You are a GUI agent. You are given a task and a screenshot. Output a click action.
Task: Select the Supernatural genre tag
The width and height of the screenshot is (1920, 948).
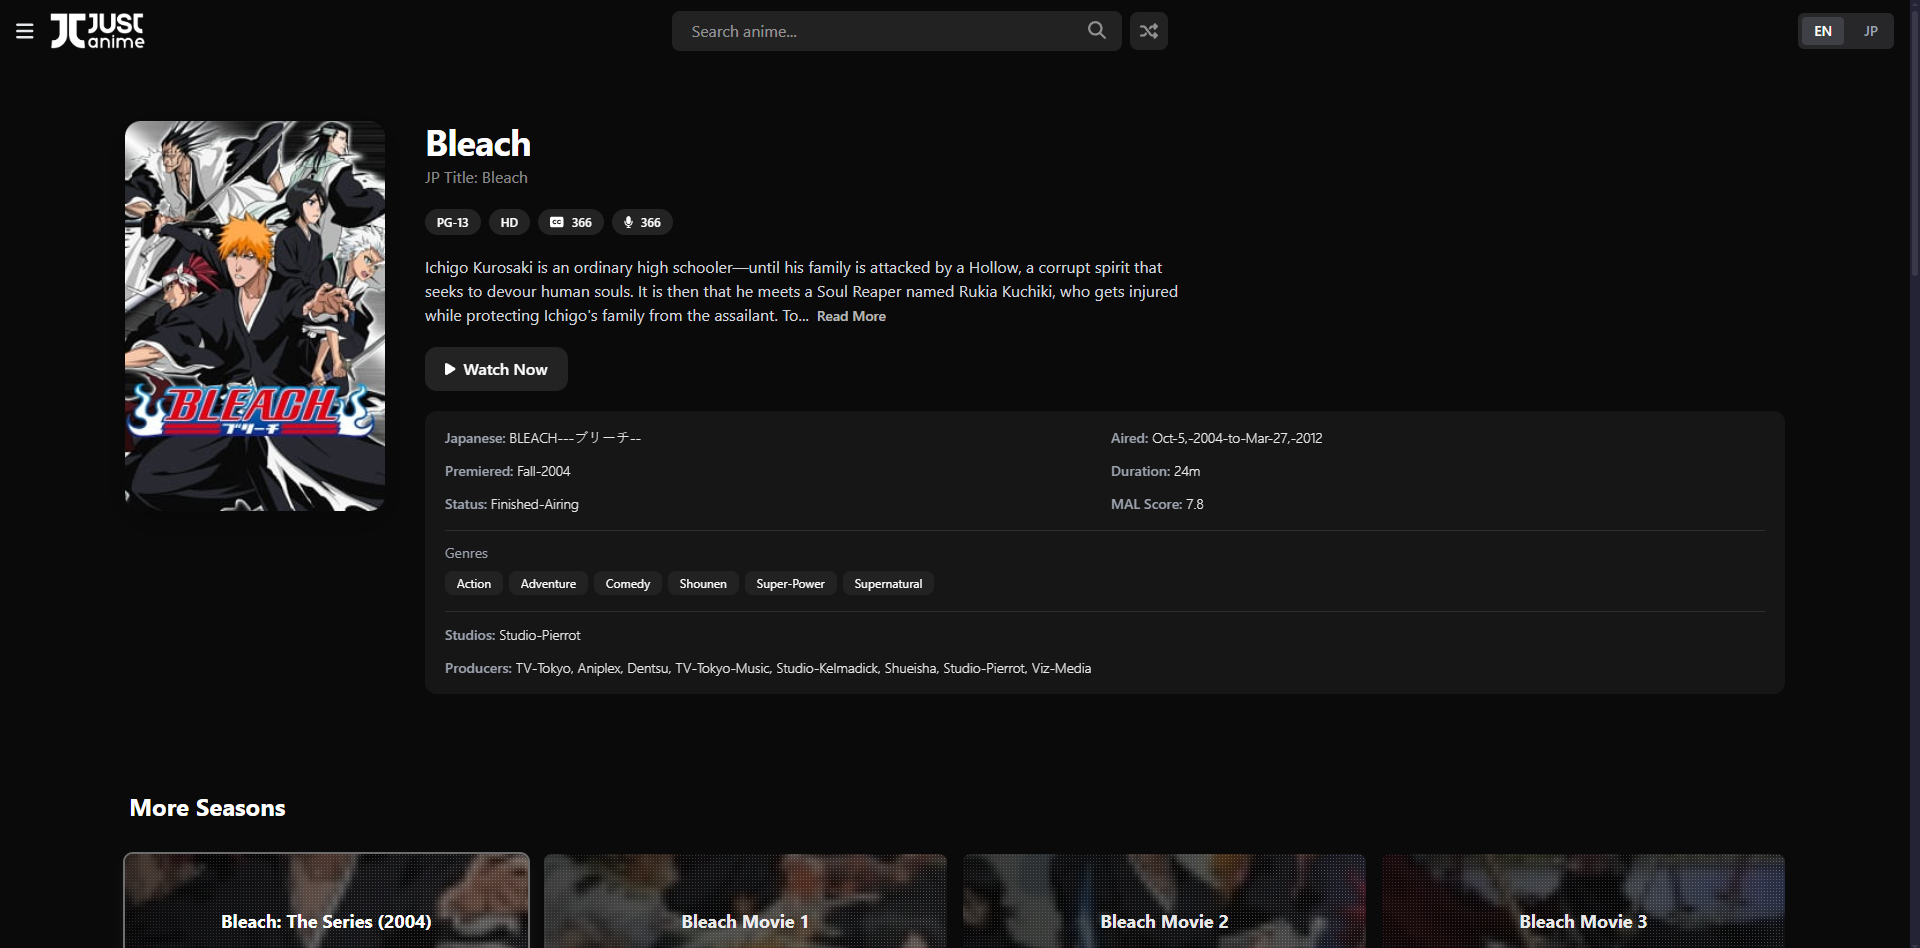coord(888,584)
